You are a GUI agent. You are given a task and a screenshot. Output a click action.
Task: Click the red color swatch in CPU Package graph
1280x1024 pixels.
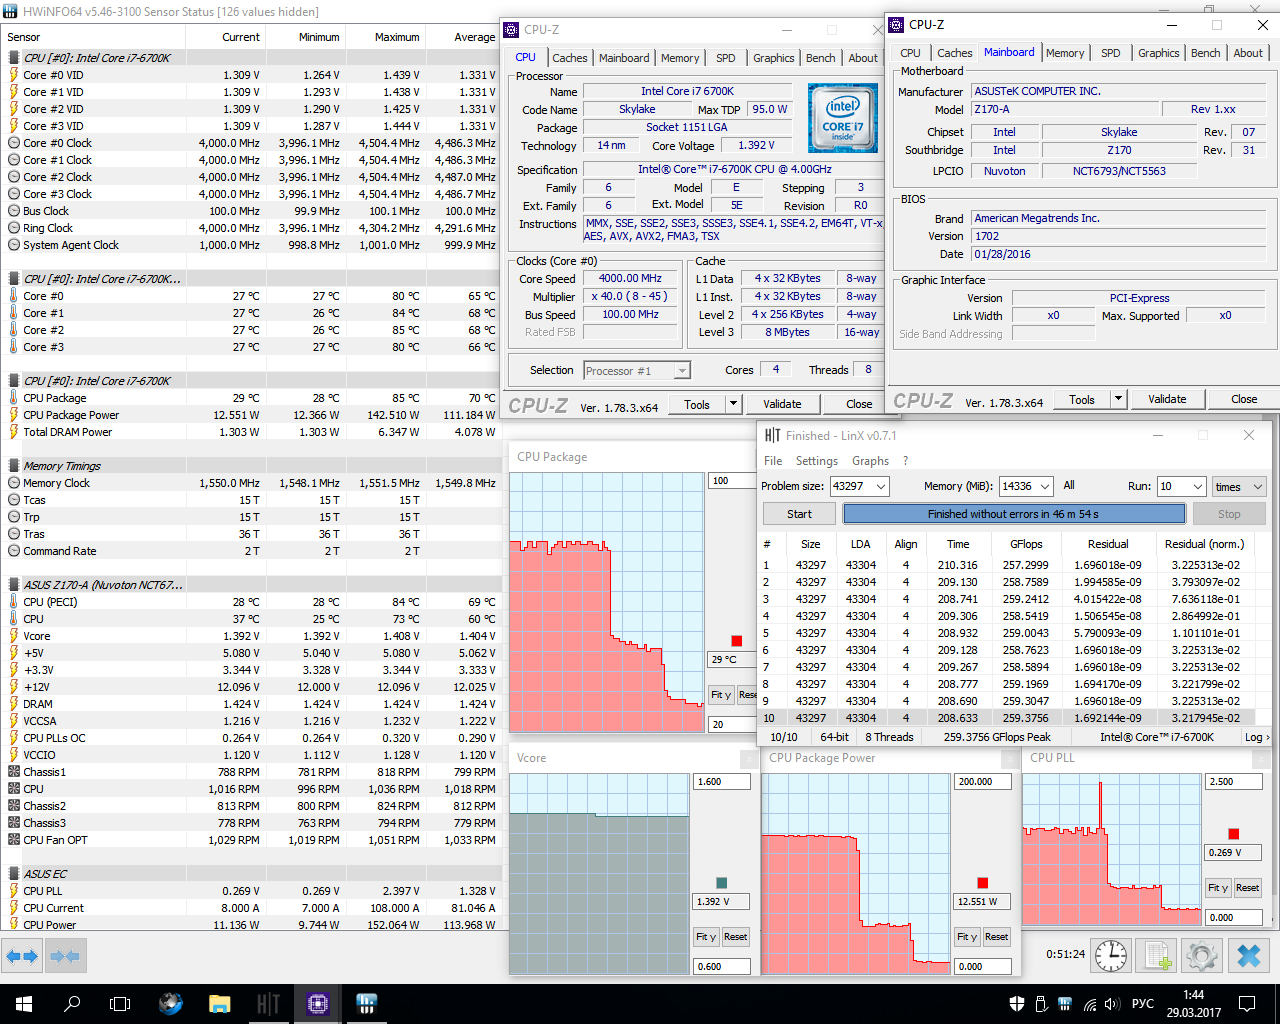(737, 641)
